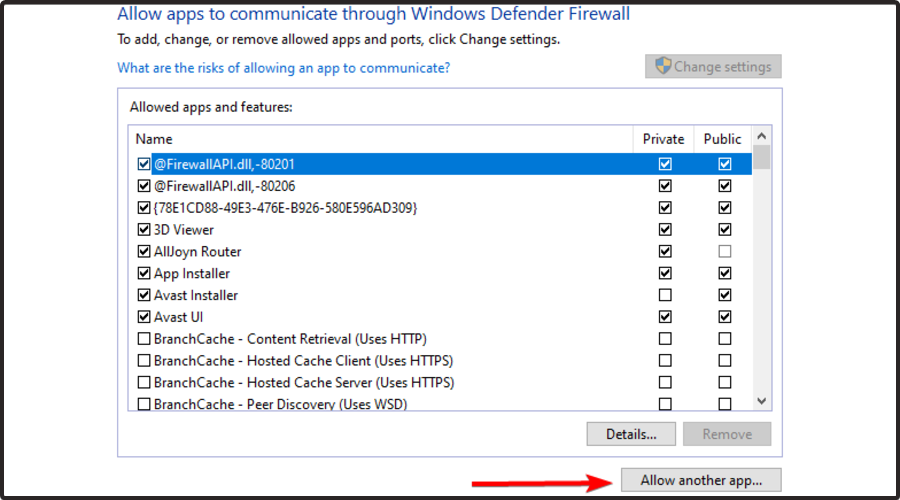Toggle Avast UI name checkbox
900x500 pixels.
point(144,318)
